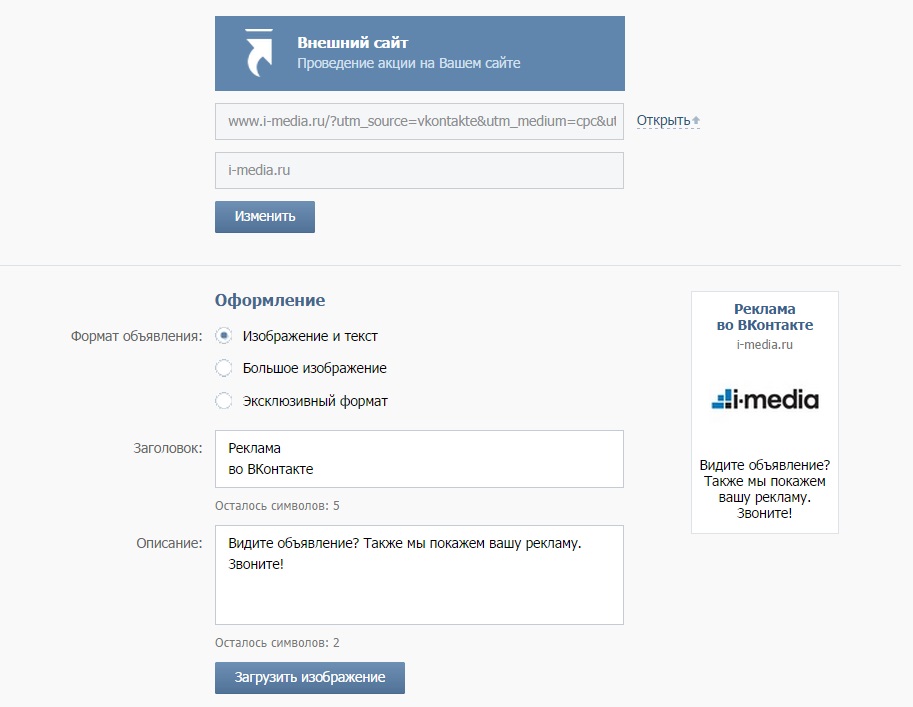
Task: Click the Реклама во ВКонтакте preview title
Action: tap(765, 317)
